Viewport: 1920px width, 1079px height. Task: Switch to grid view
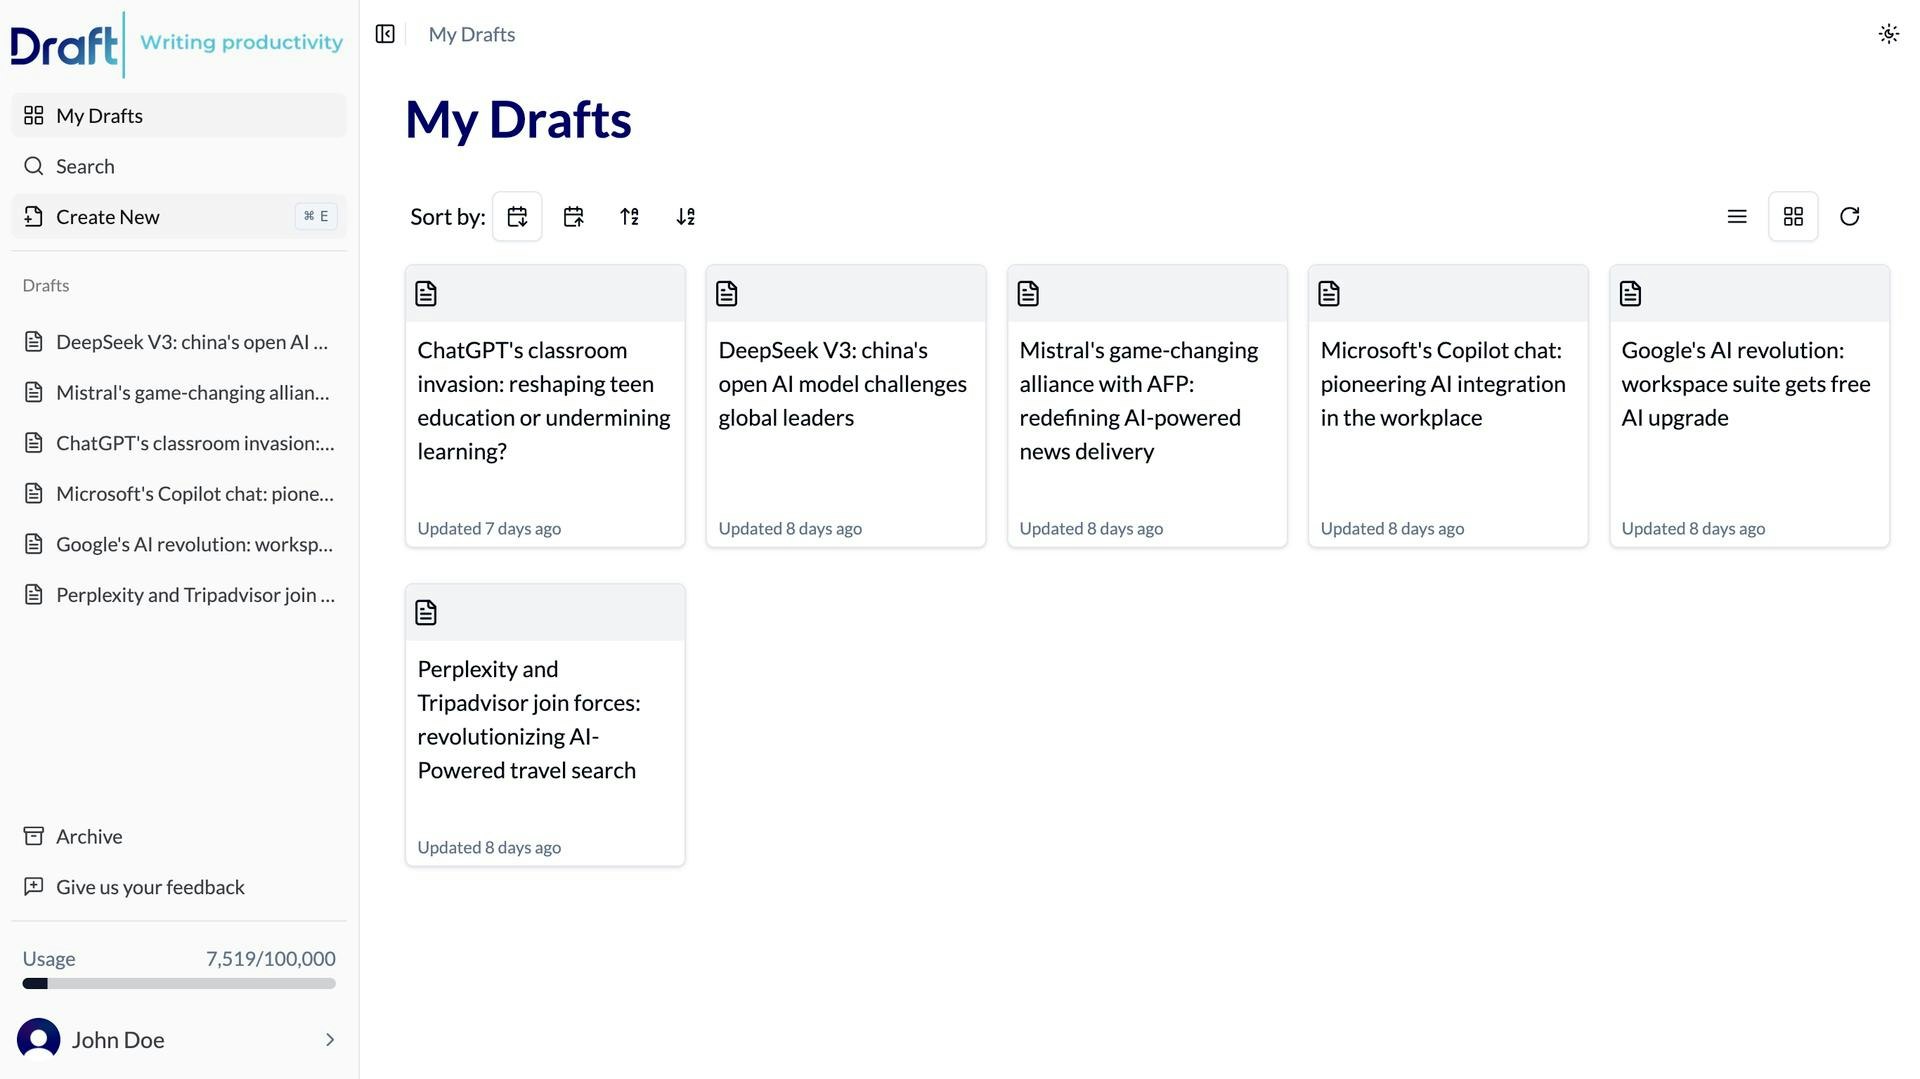coord(1793,216)
